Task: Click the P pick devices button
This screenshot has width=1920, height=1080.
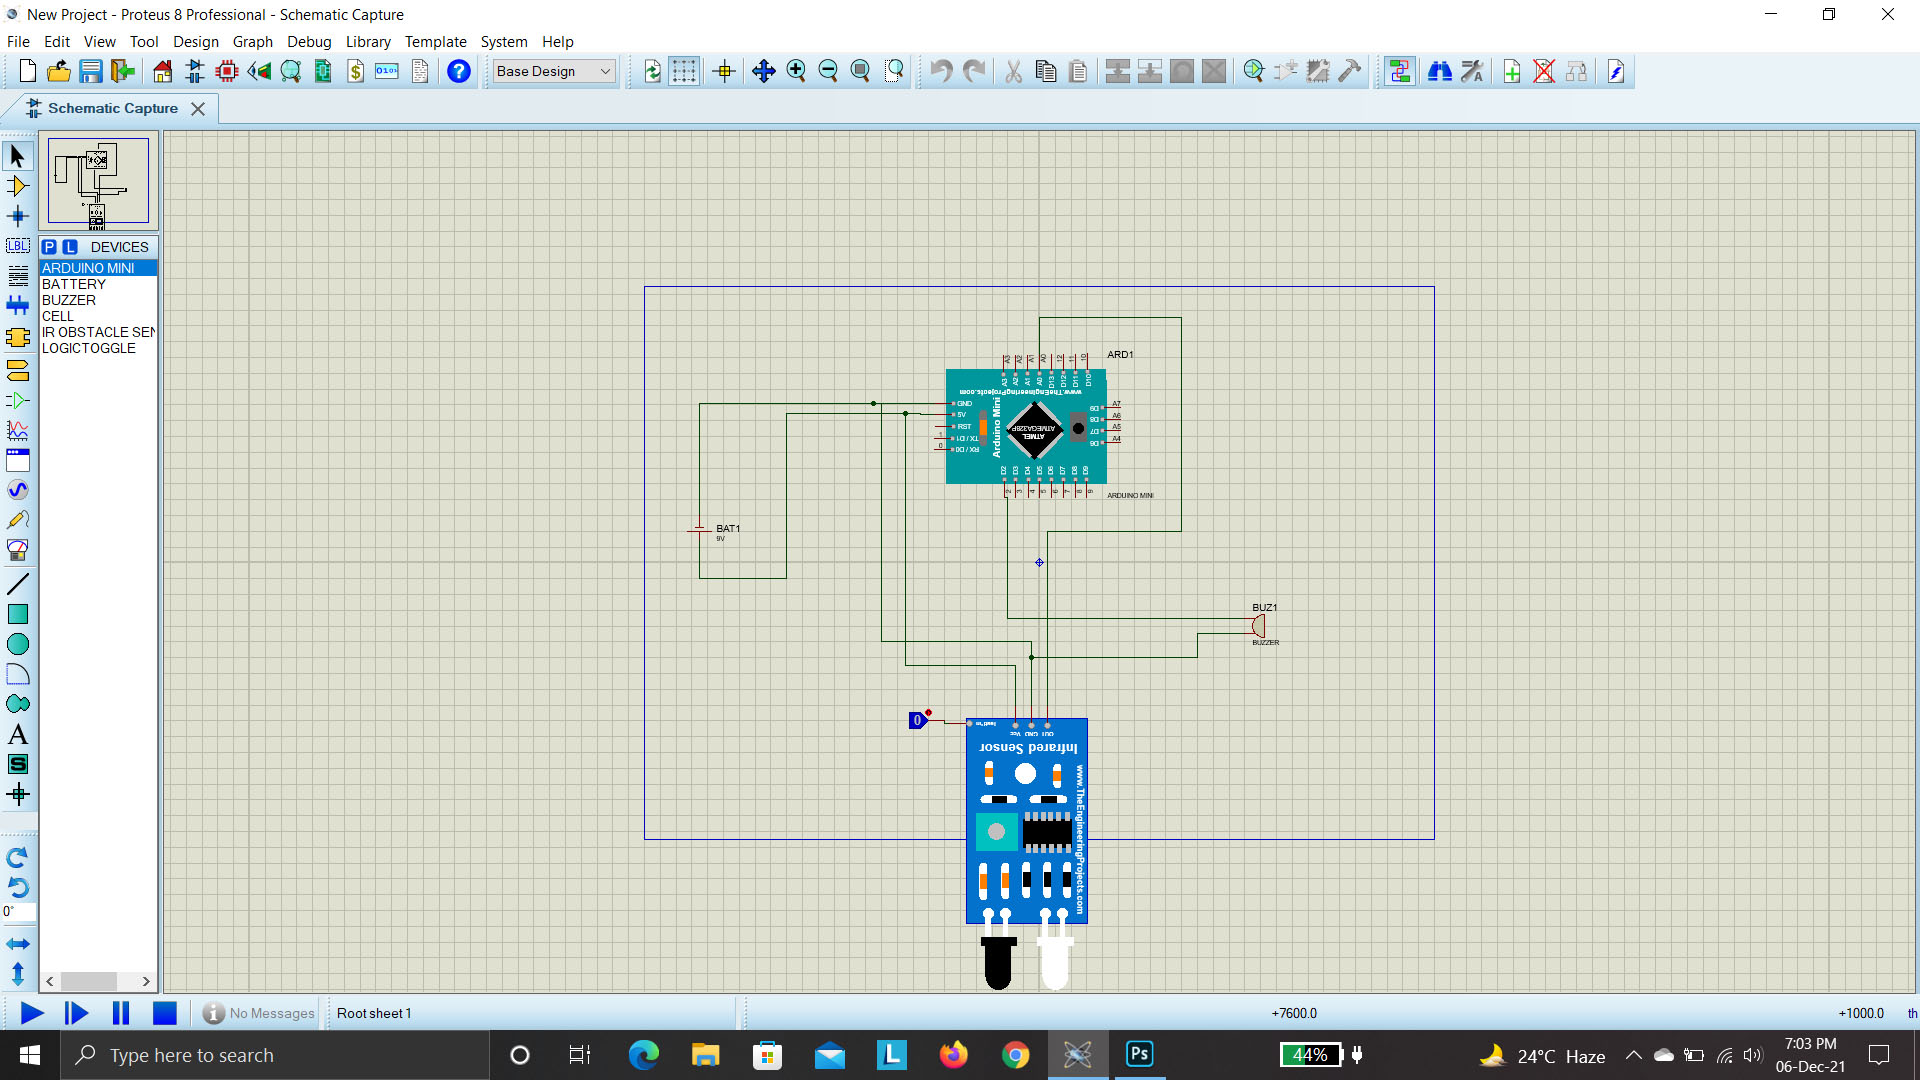Action: click(x=49, y=247)
